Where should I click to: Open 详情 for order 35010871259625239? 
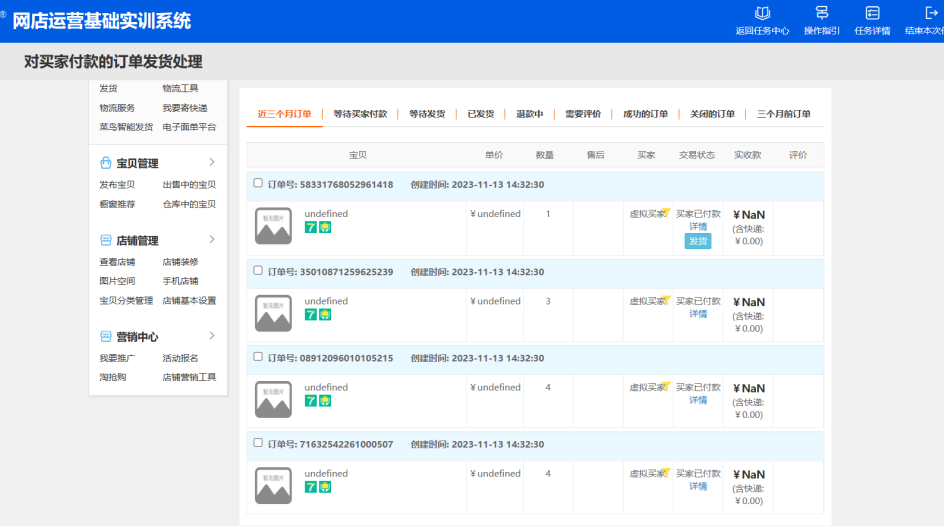click(698, 314)
